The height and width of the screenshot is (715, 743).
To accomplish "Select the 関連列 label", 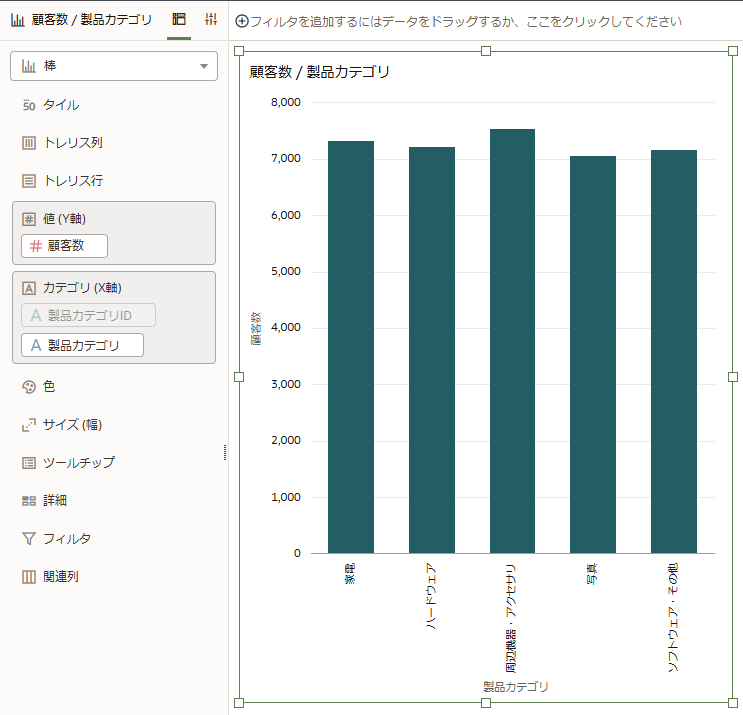I will (x=61, y=577).
